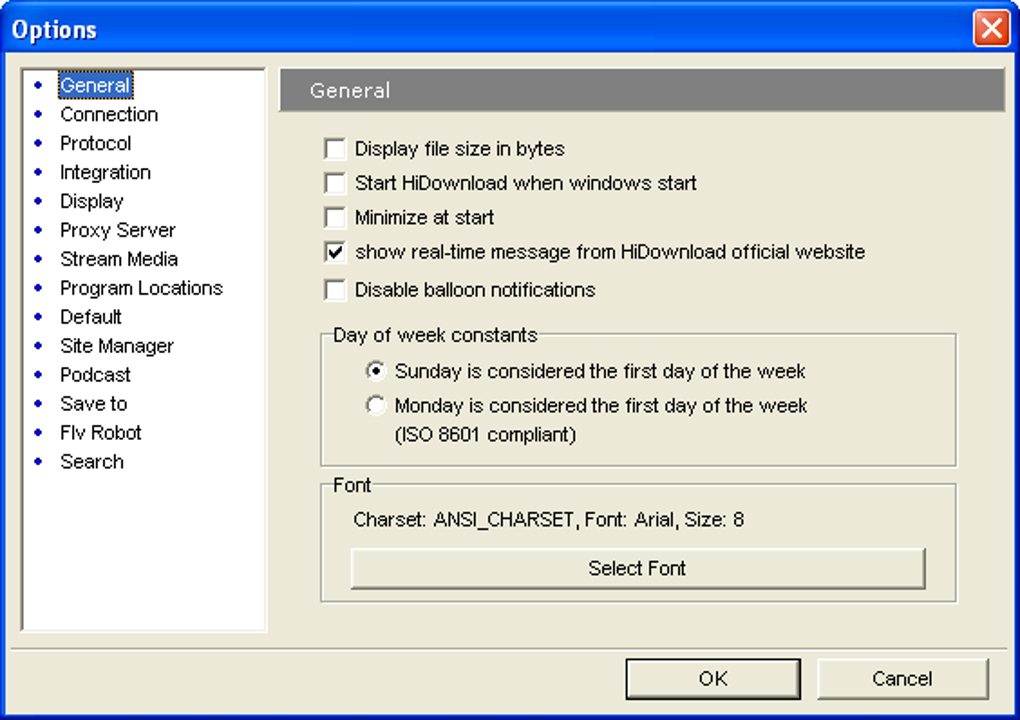Image resolution: width=1020 pixels, height=720 pixels.
Task: Open Stream Media settings
Action: click(118, 260)
